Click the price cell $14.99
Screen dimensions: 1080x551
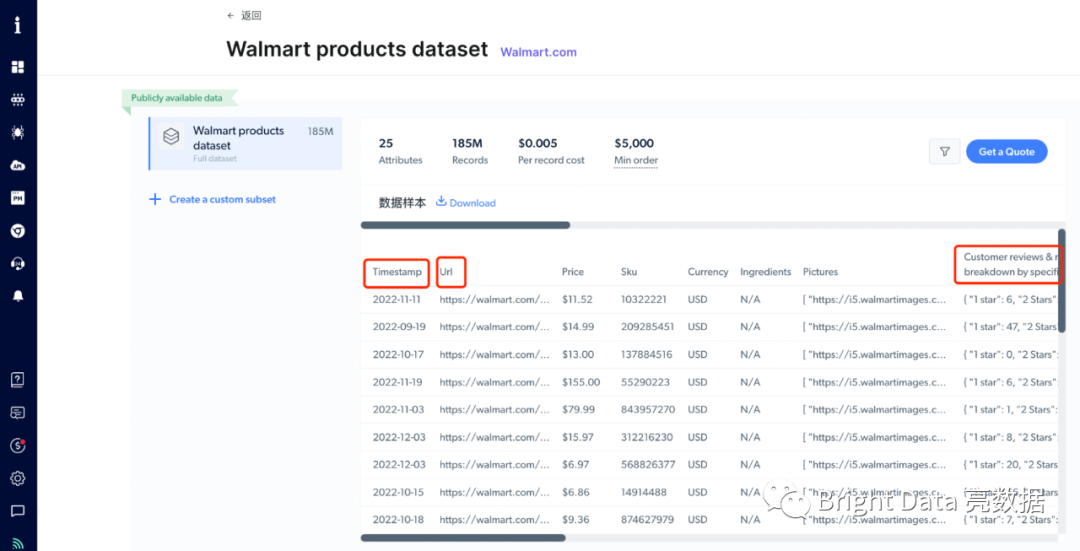pyautogui.click(x=578, y=327)
